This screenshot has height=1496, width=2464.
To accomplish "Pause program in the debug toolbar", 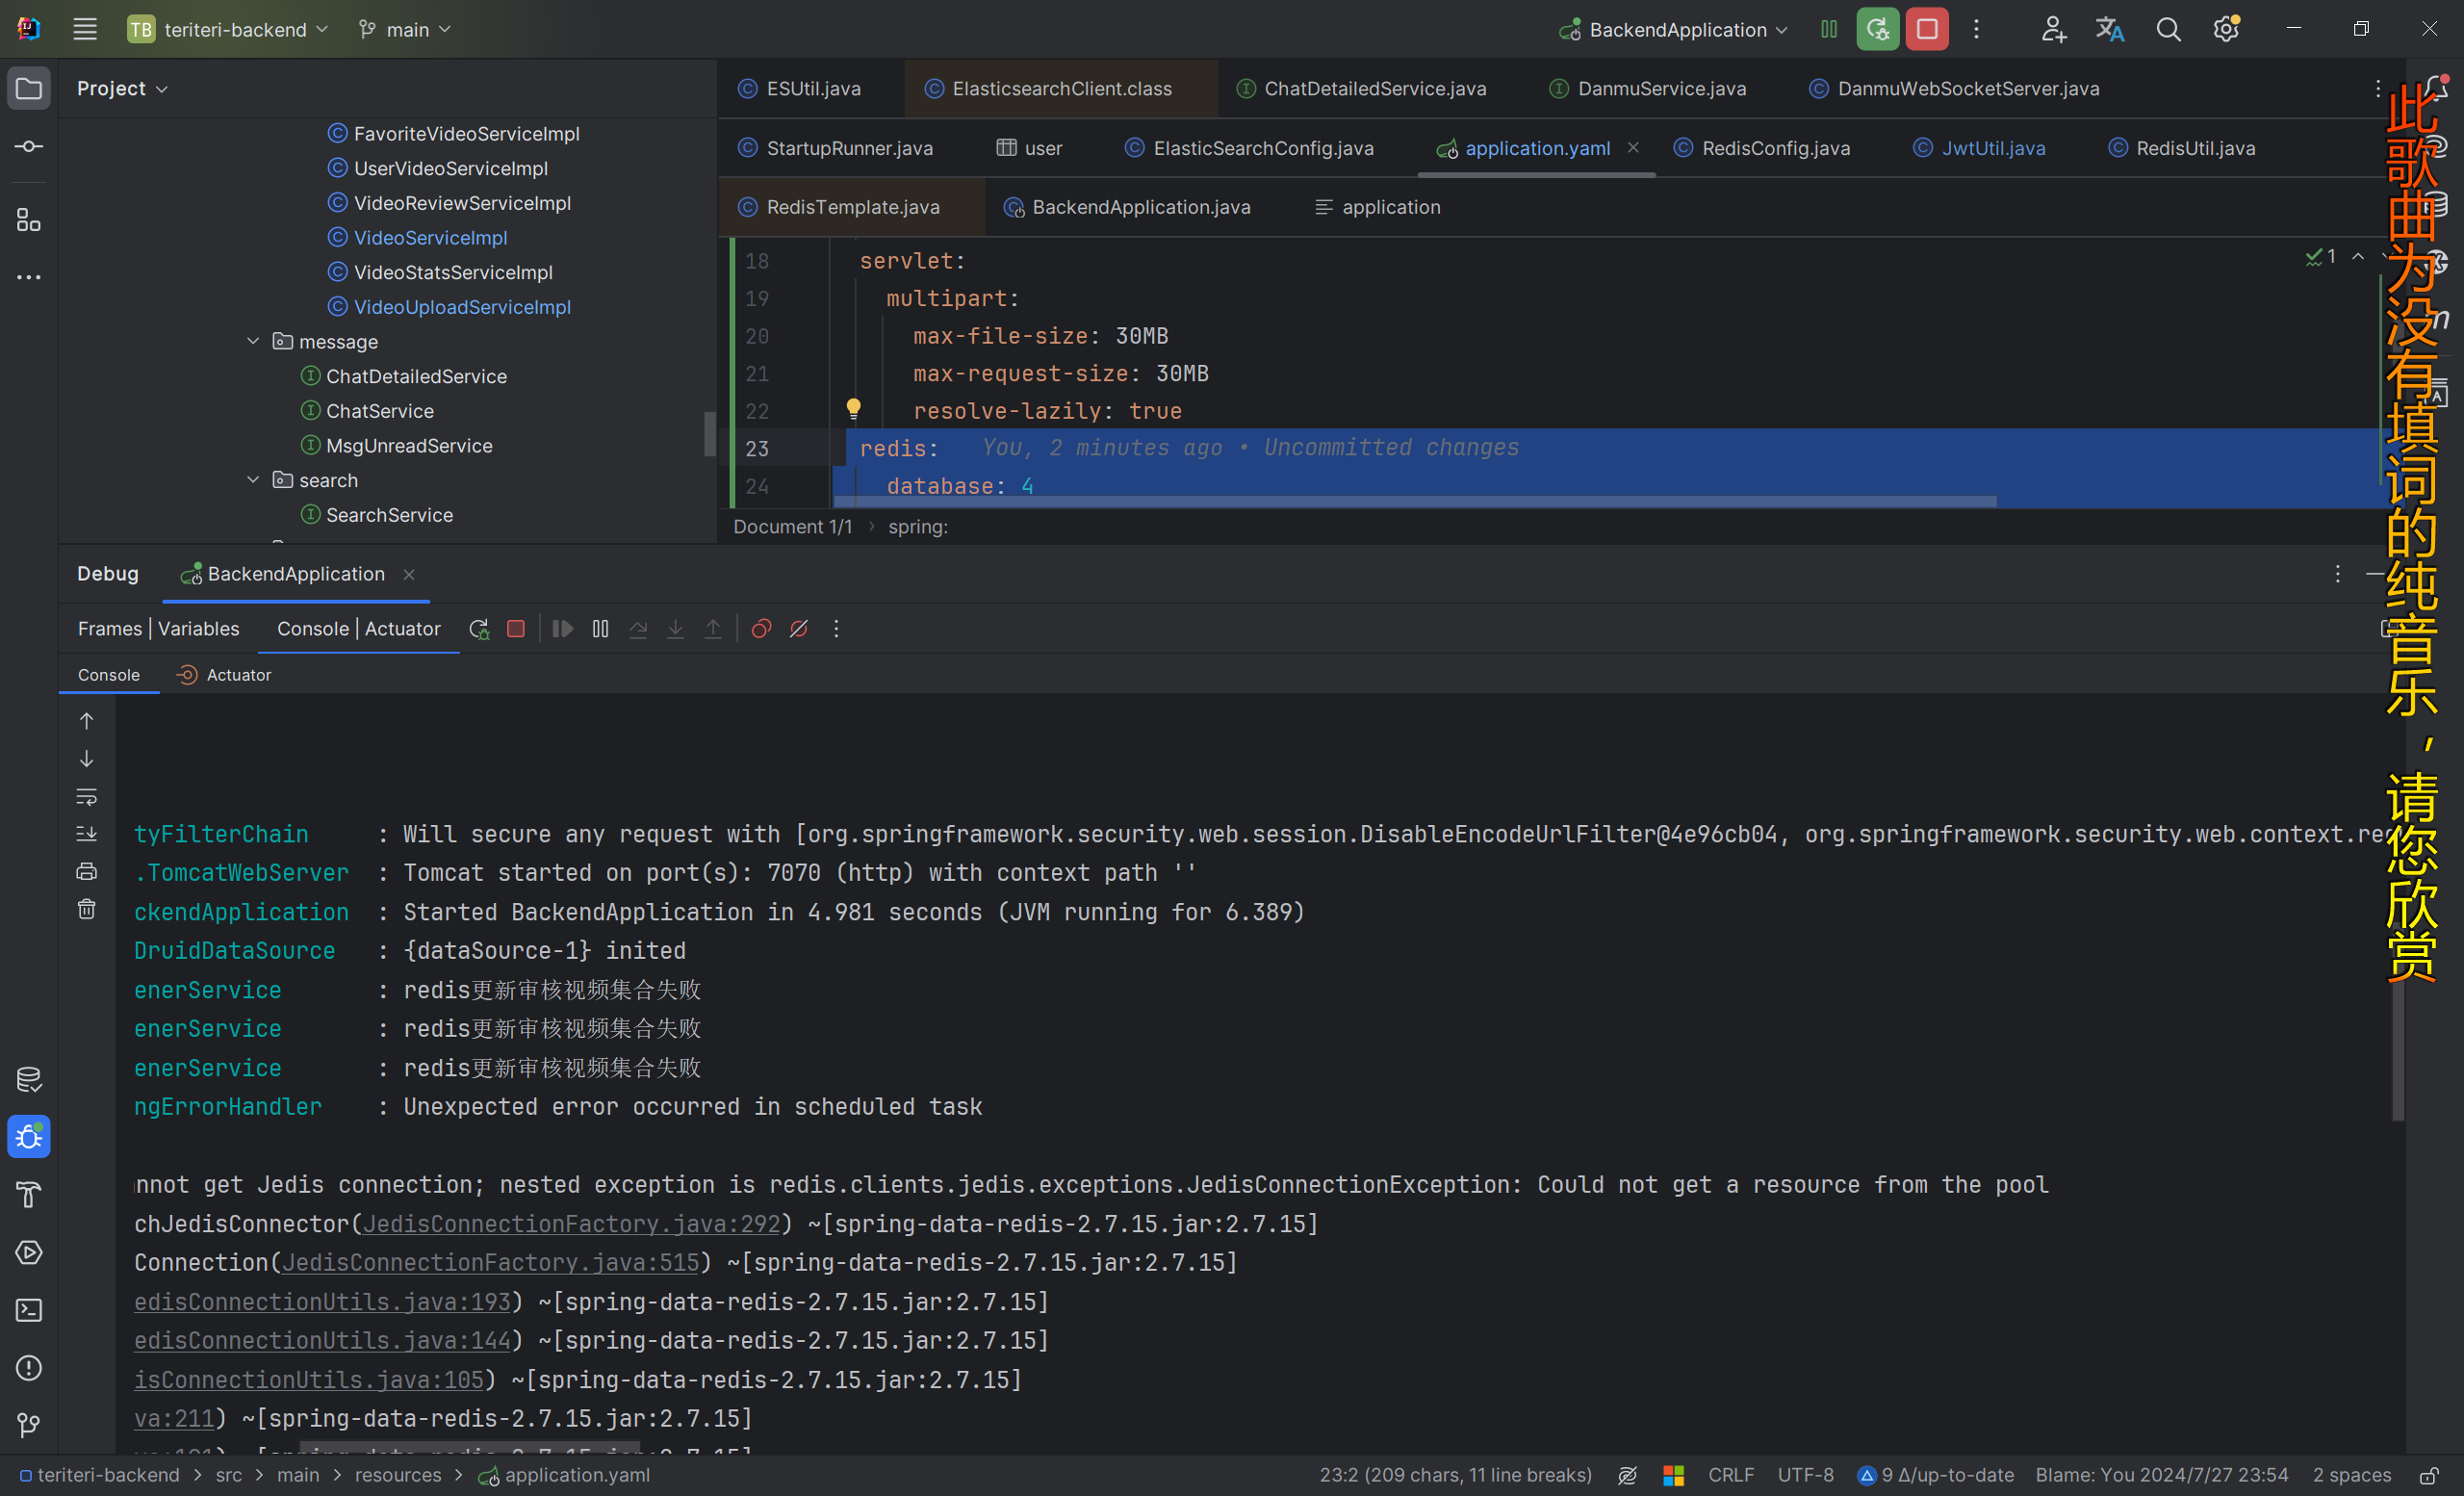I will coord(600,629).
